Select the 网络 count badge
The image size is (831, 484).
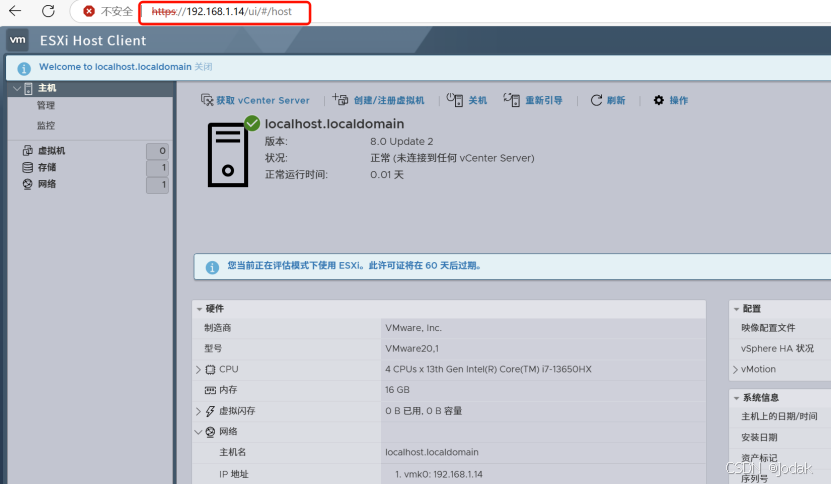click(157, 185)
